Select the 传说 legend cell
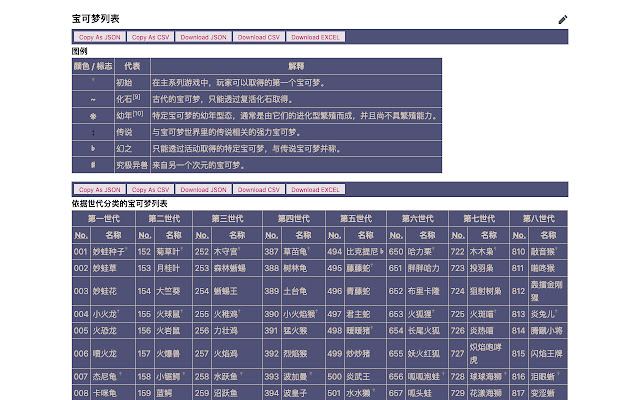Image resolution: width=640 pixels, height=400 pixels. pos(132,132)
